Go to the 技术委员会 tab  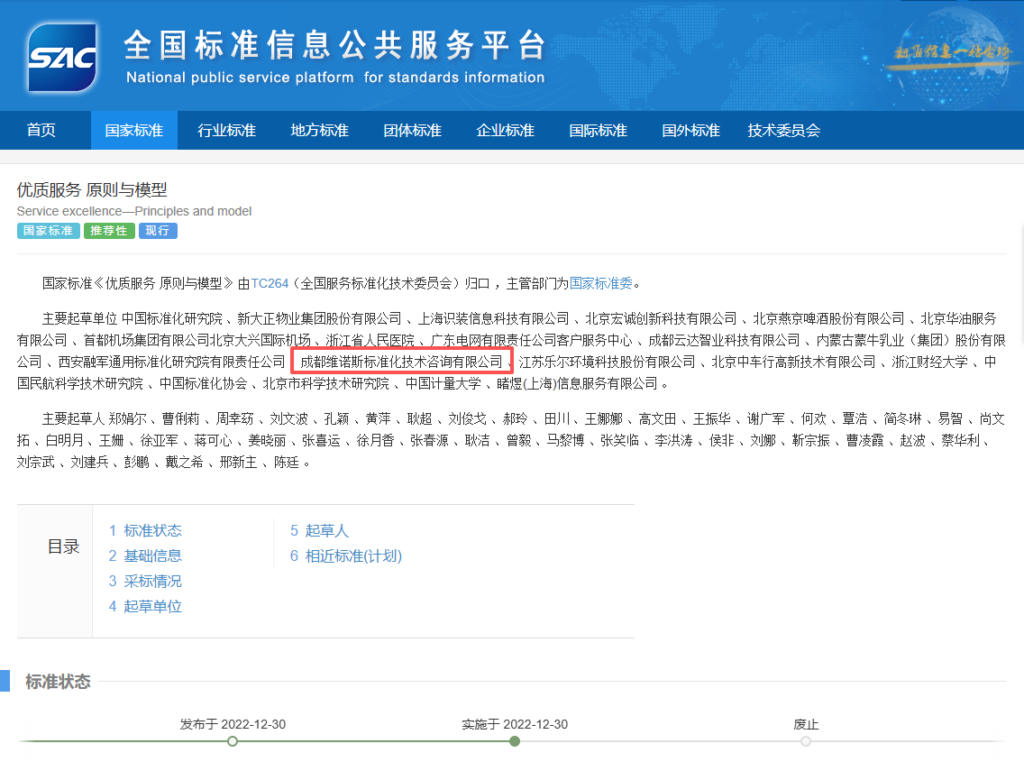coord(784,131)
